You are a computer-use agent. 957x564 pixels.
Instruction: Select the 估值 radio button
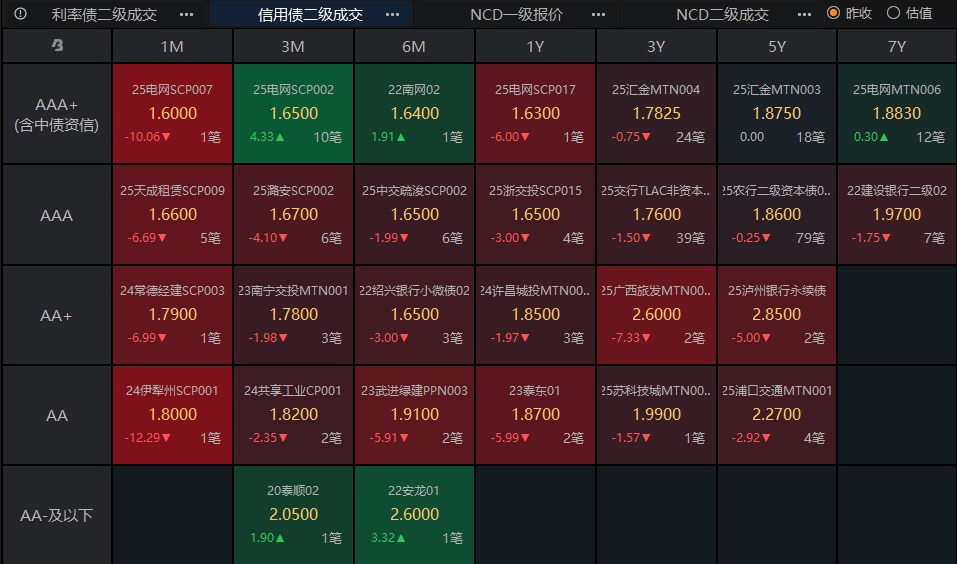pos(894,13)
